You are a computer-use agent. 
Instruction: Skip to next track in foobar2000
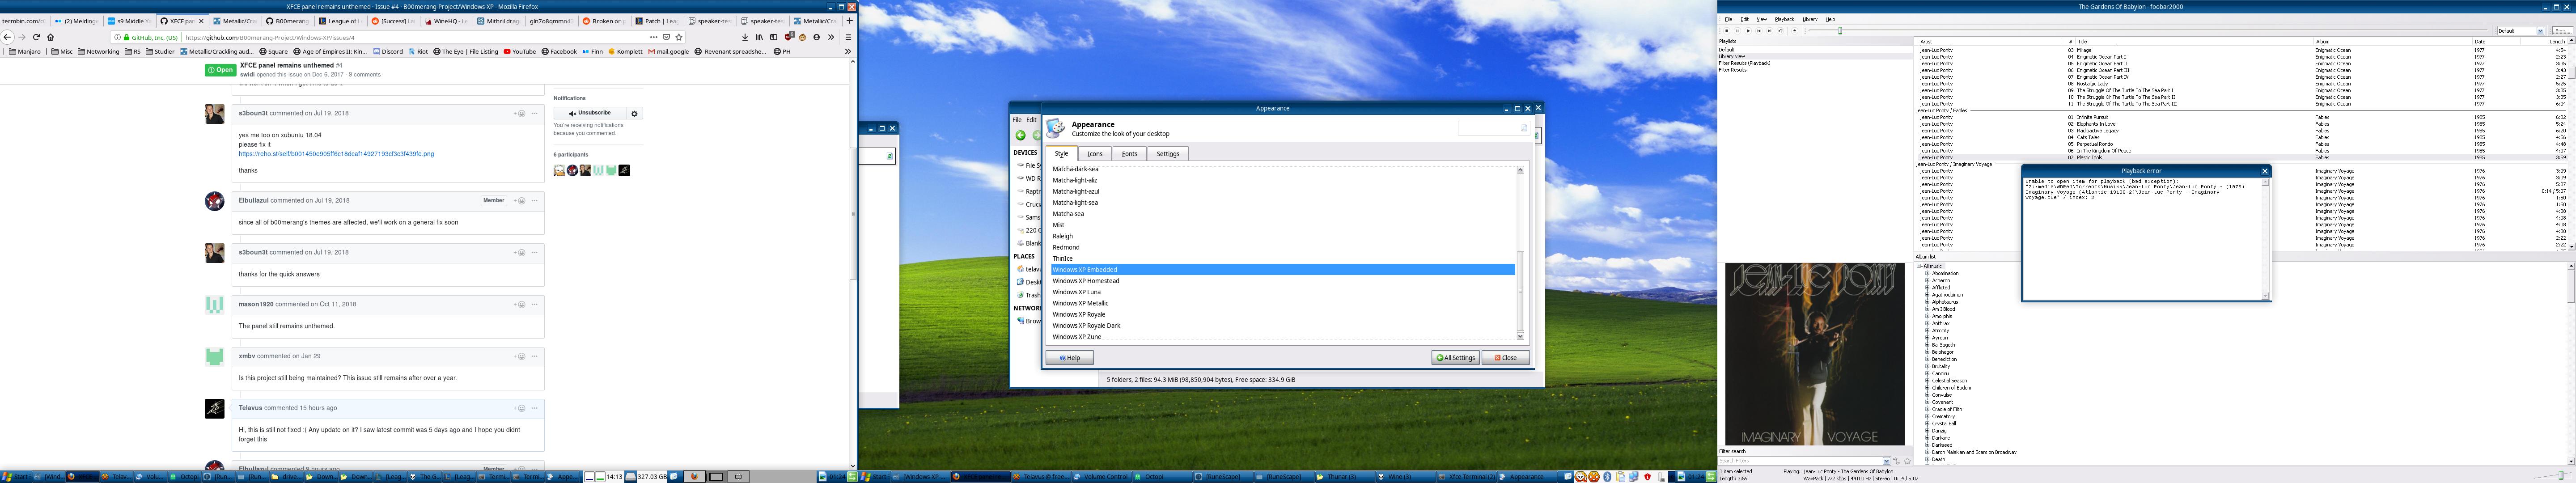tap(1770, 31)
